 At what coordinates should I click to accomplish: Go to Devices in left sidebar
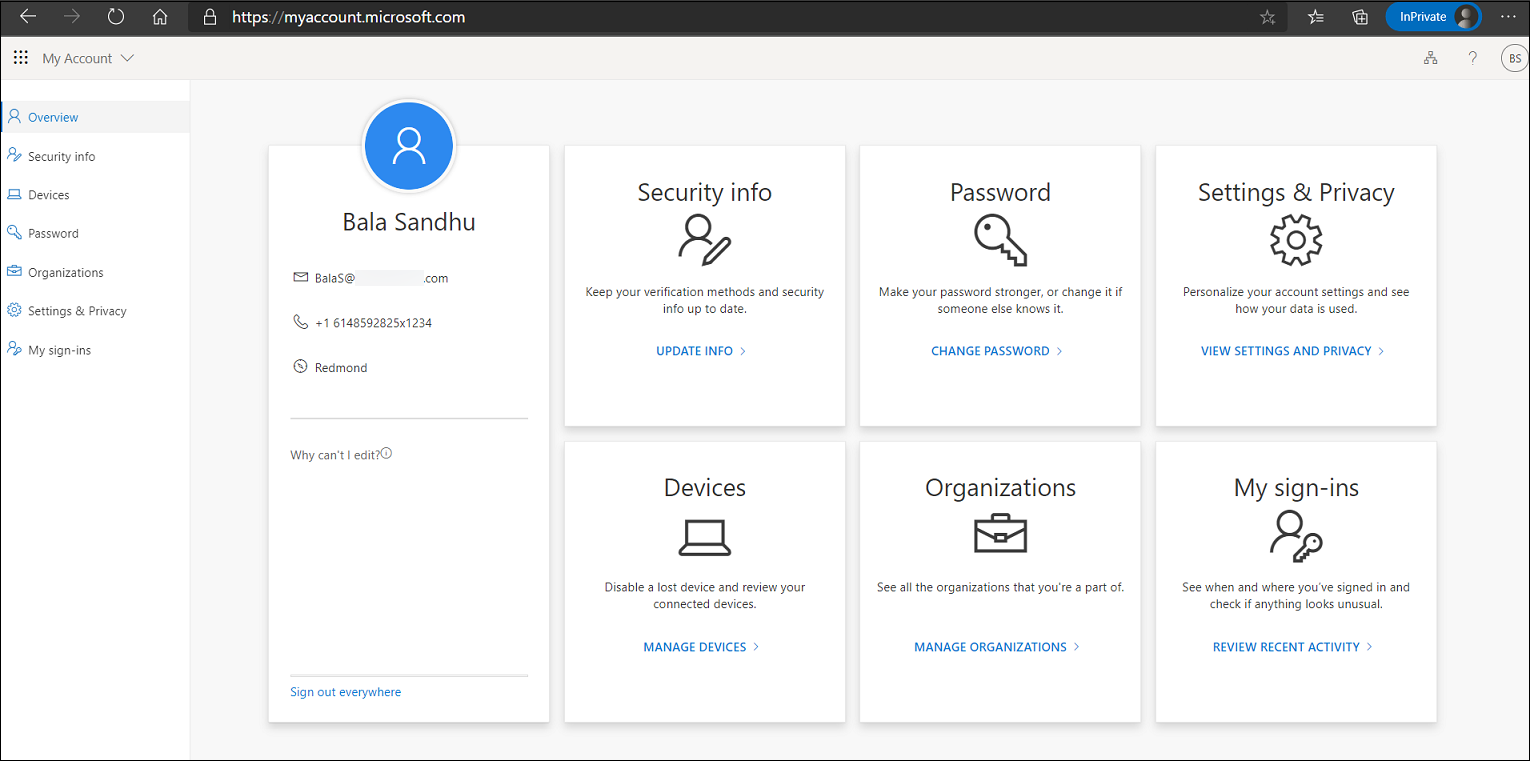(49, 195)
